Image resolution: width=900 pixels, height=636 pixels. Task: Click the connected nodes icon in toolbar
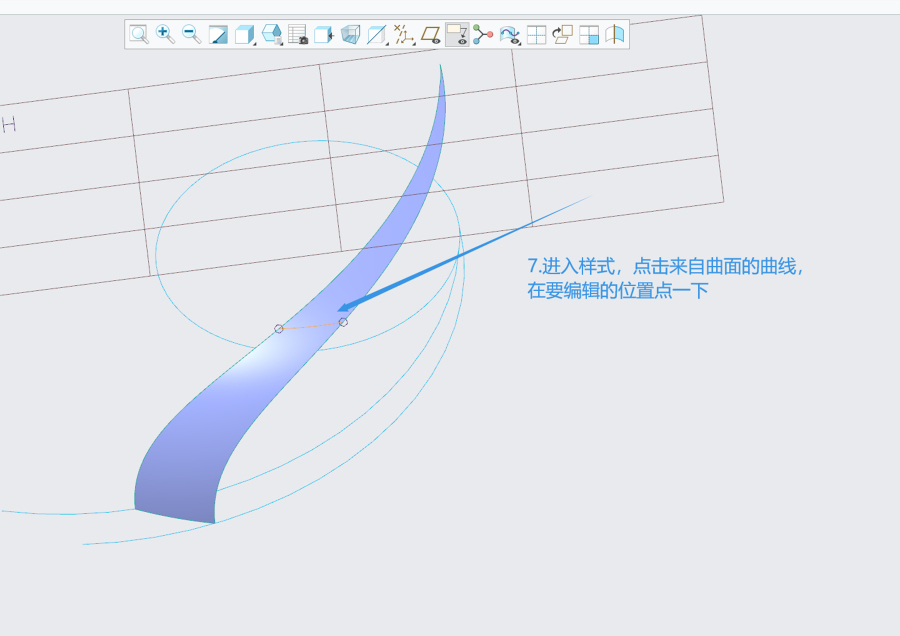483,35
